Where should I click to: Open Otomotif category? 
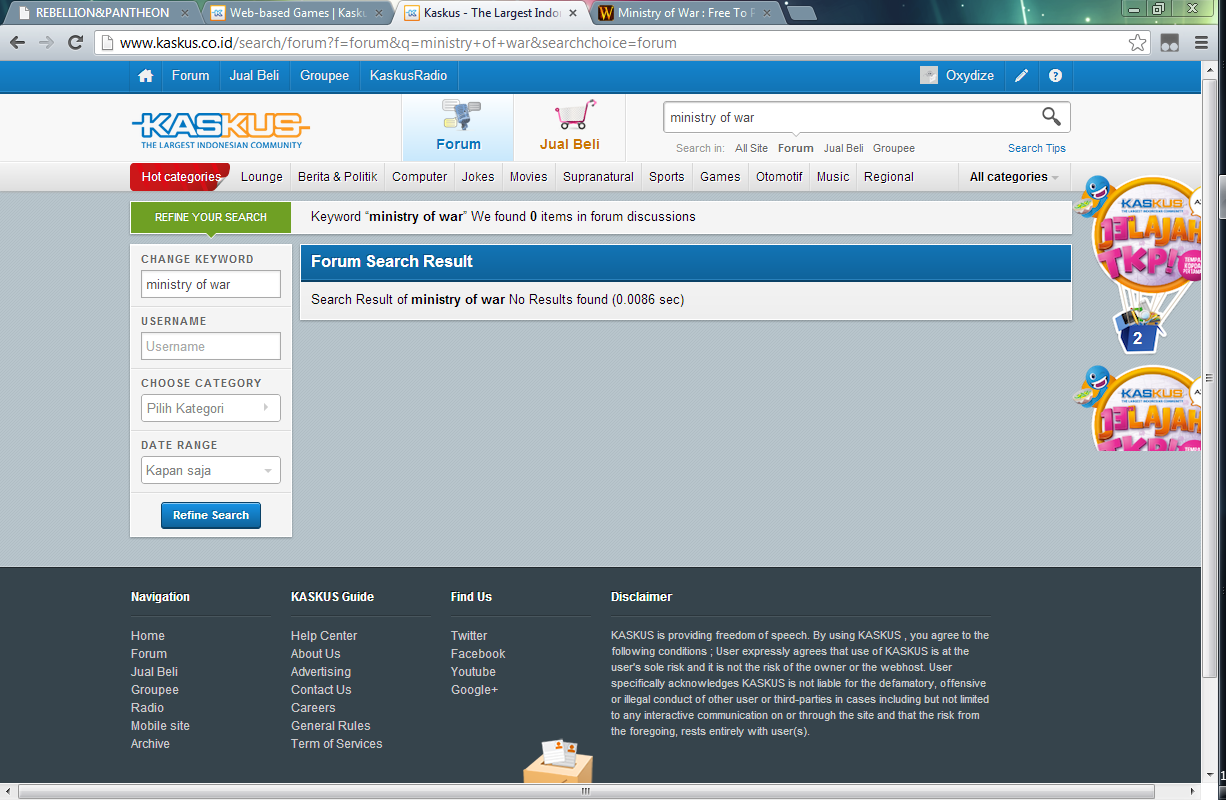779,177
